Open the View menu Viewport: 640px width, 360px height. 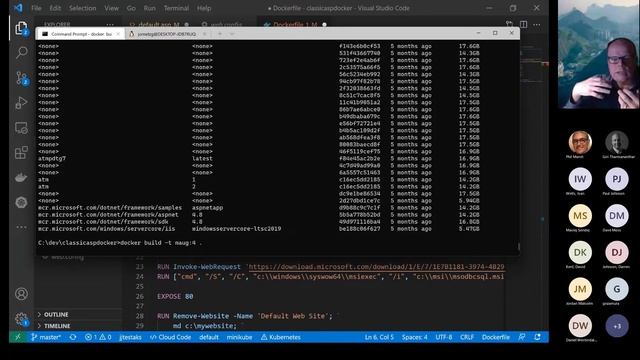pos(111,8)
